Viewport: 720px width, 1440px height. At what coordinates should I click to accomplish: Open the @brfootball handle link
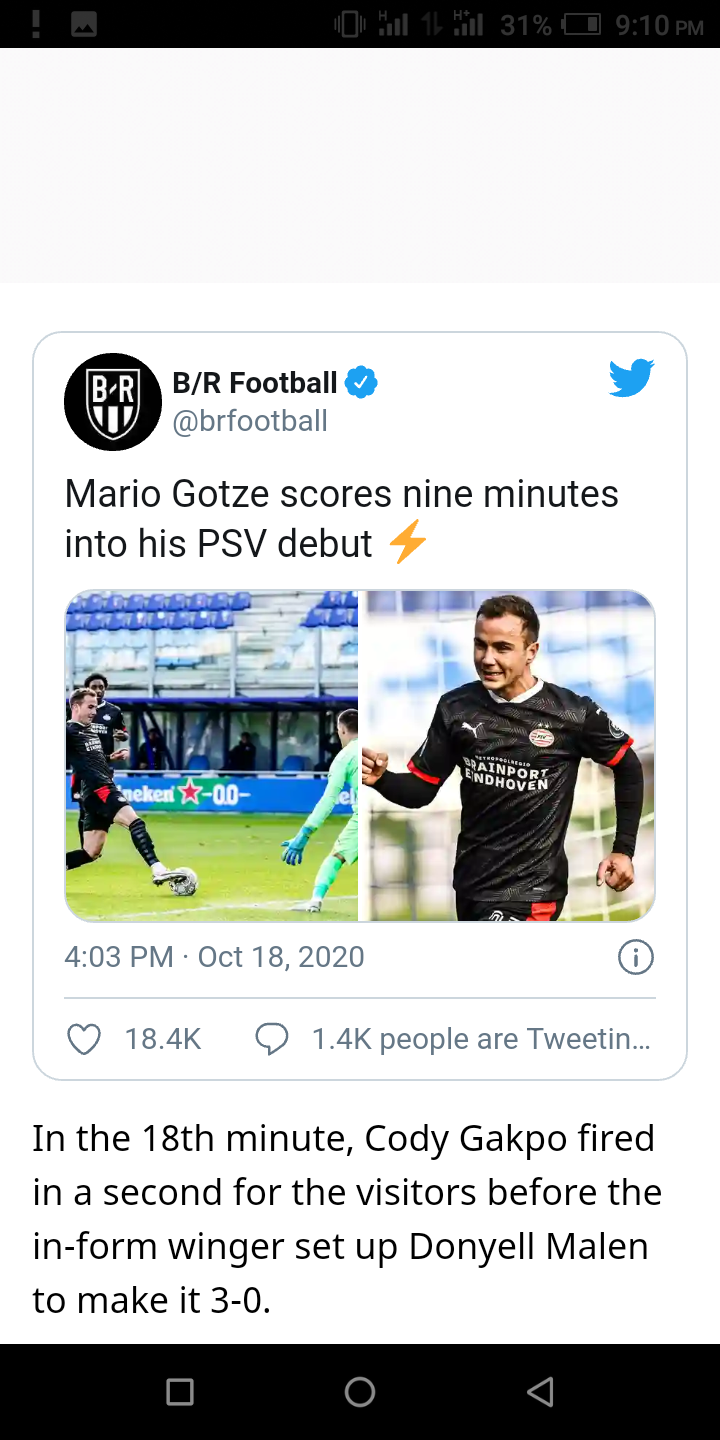coord(250,421)
